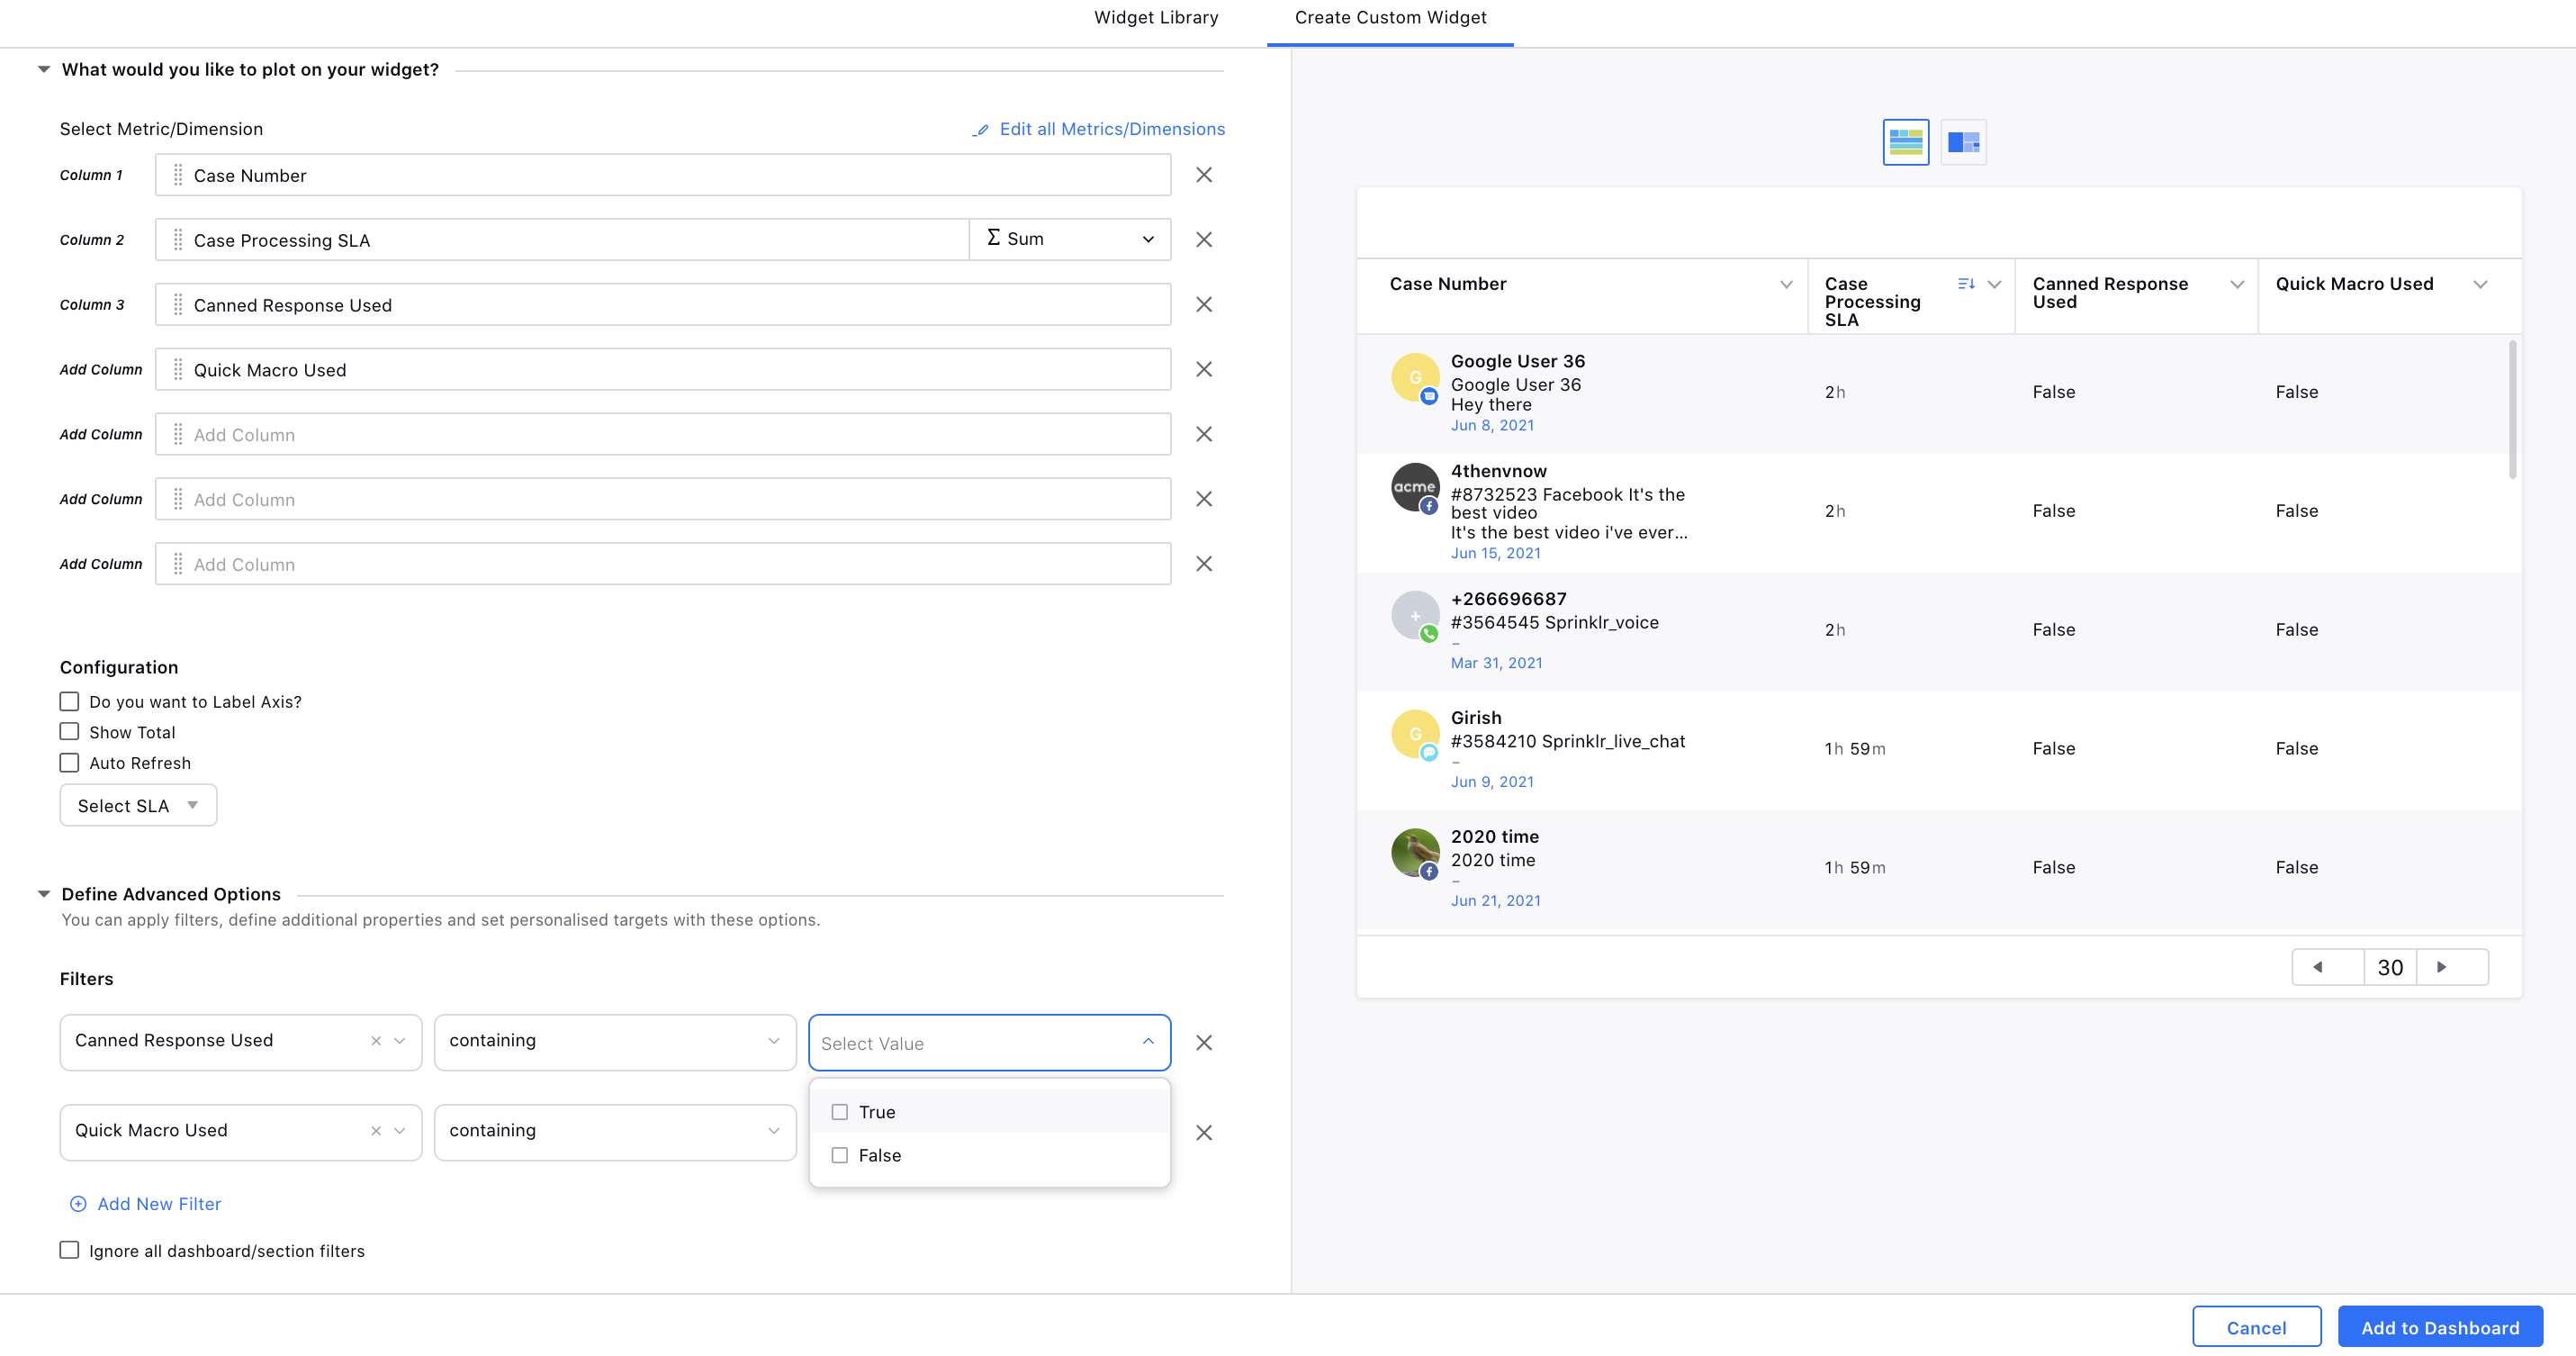Click sort icon in Case Processing SLA header
The width and height of the screenshot is (2576, 1356).
[1966, 284]
